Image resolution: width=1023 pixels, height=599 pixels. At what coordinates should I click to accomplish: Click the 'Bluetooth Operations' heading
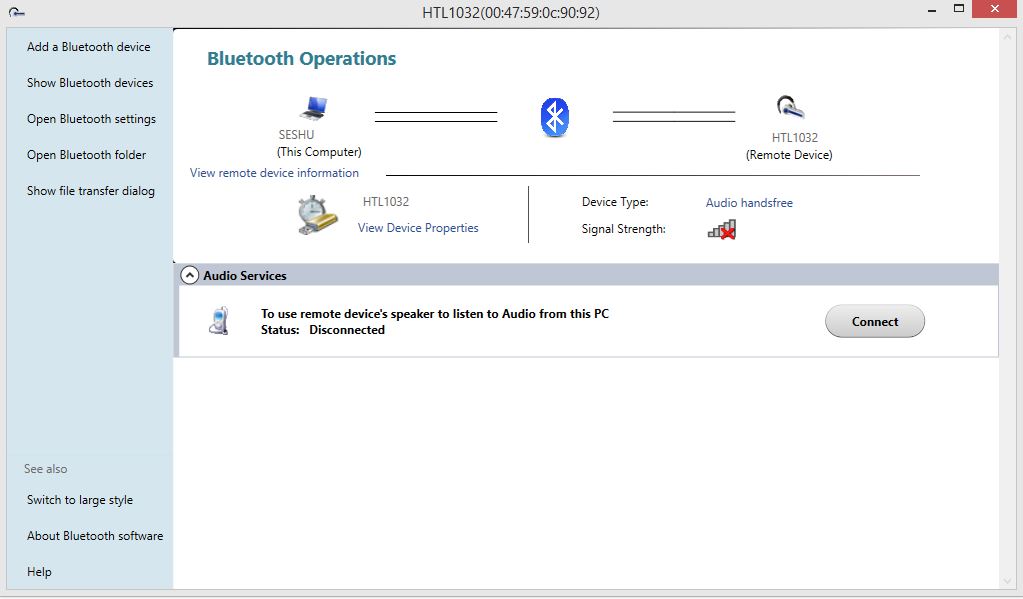(301, 59)
